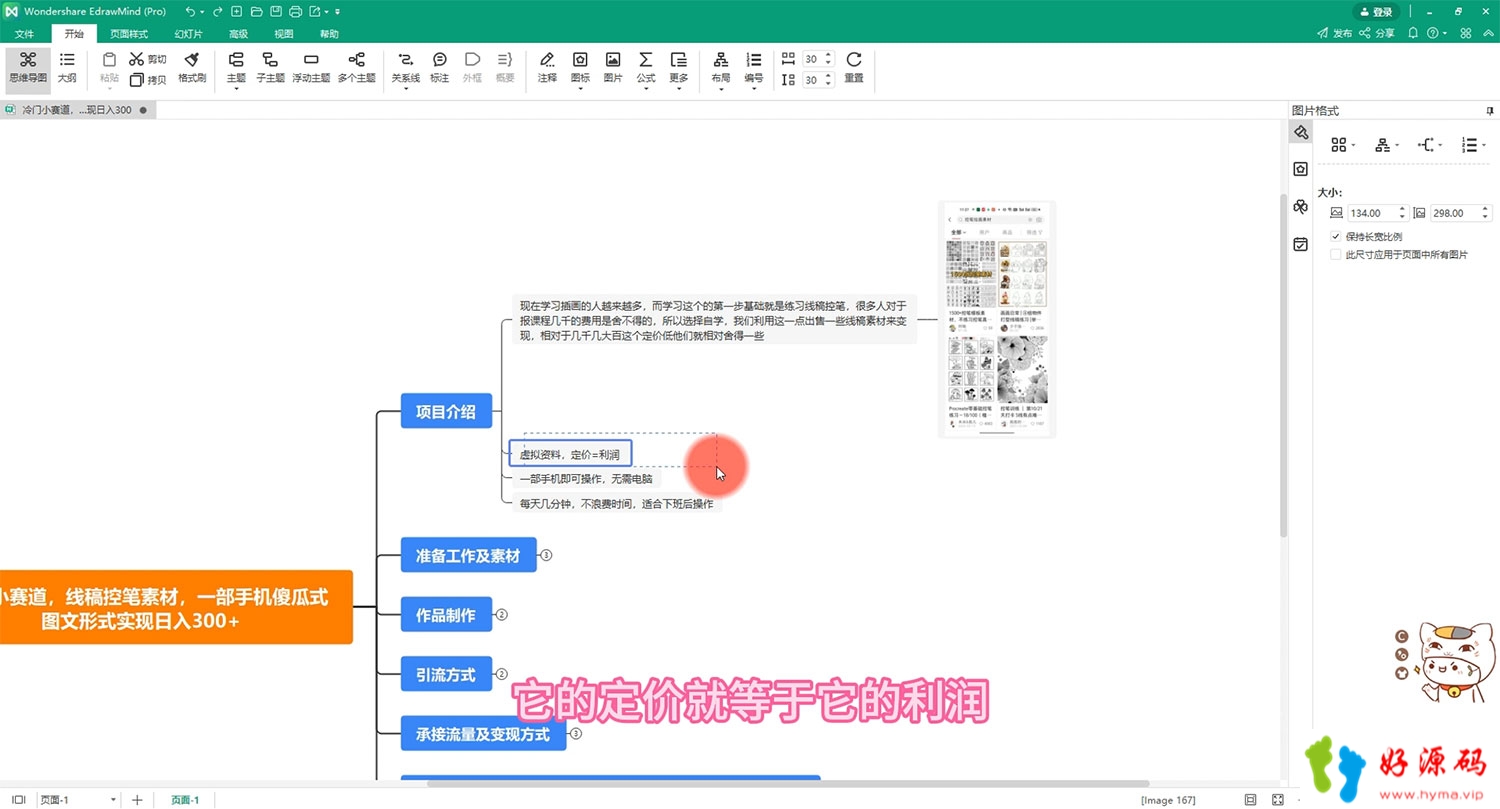
Task: Switch to 思维导图 mind map view
Action: click(28, 68)
